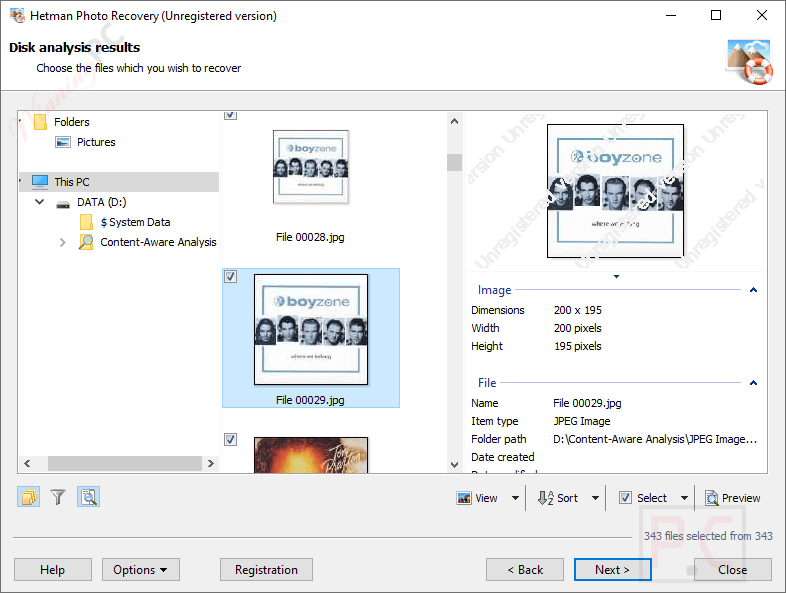Viewport: 786px width, 593px height.
Task: Click the tree horizontal scrollbar thumb
Action: pos(125,464)
